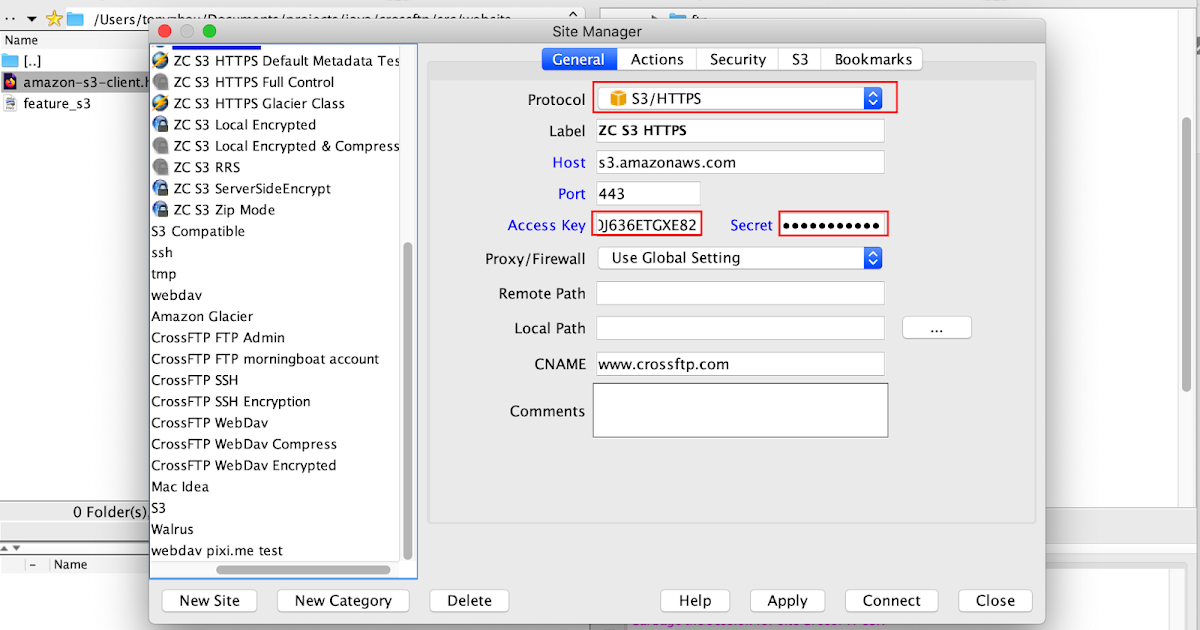Click the amazon-s3-client file icon

tap(10, 82)
